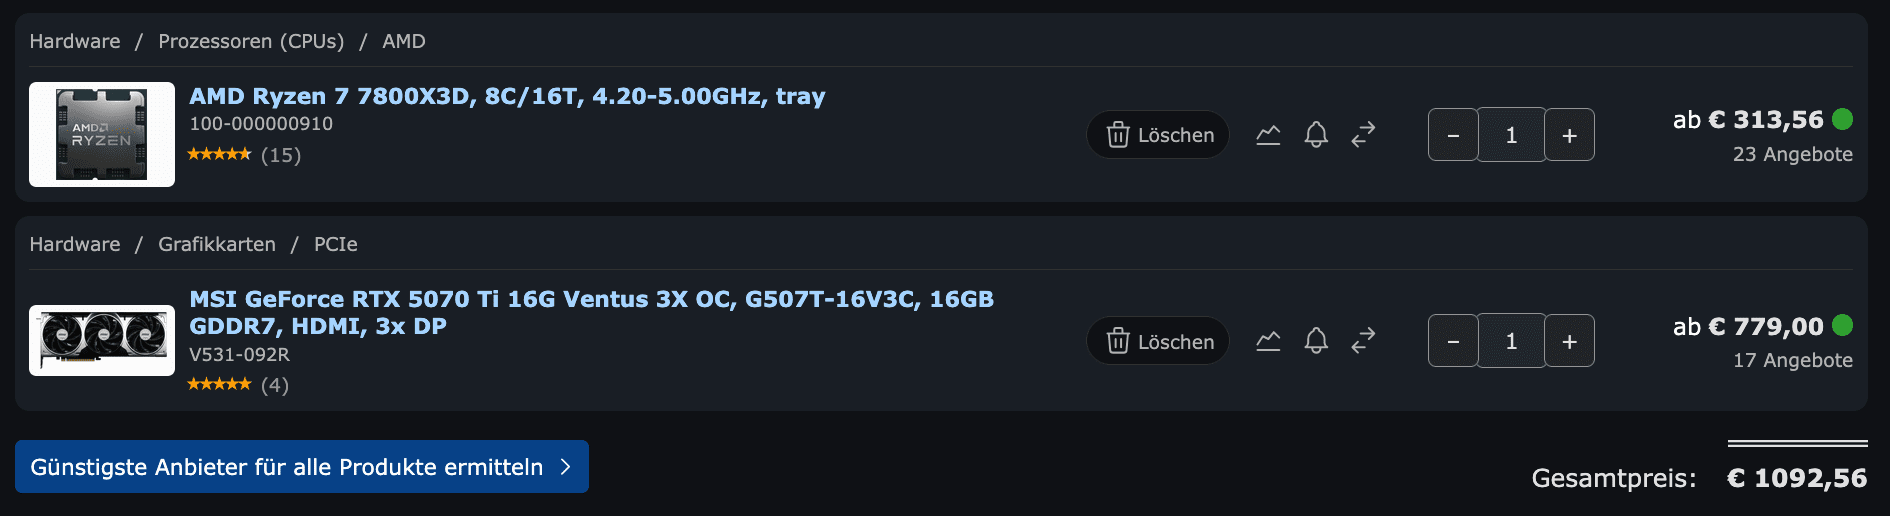Find cheapest vendors for all products
1890x516 pixels.
[x=301, y=467]
